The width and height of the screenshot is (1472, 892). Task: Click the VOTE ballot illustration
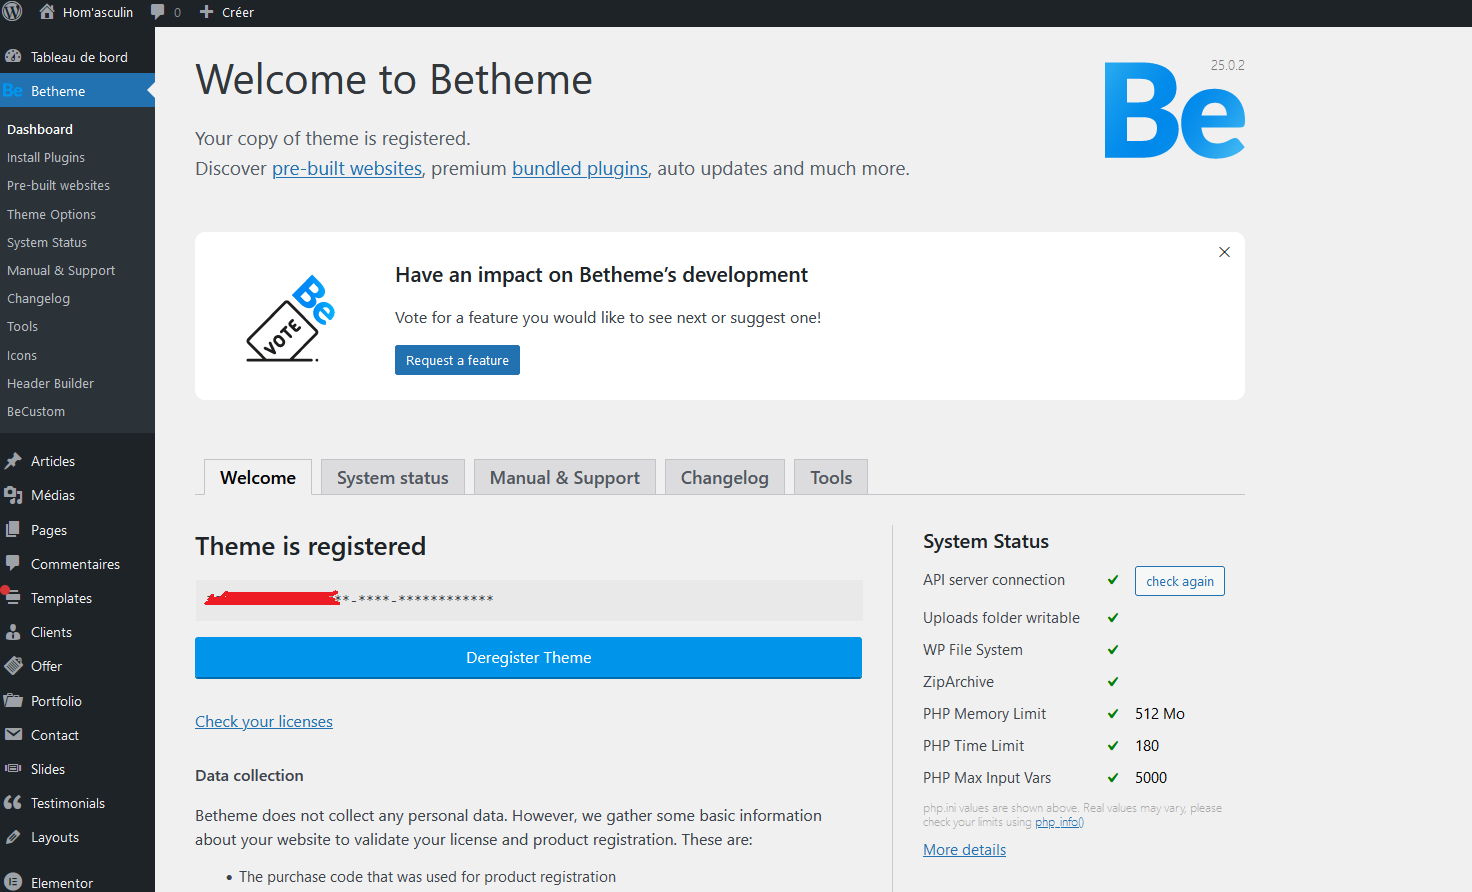coord(291,319)
